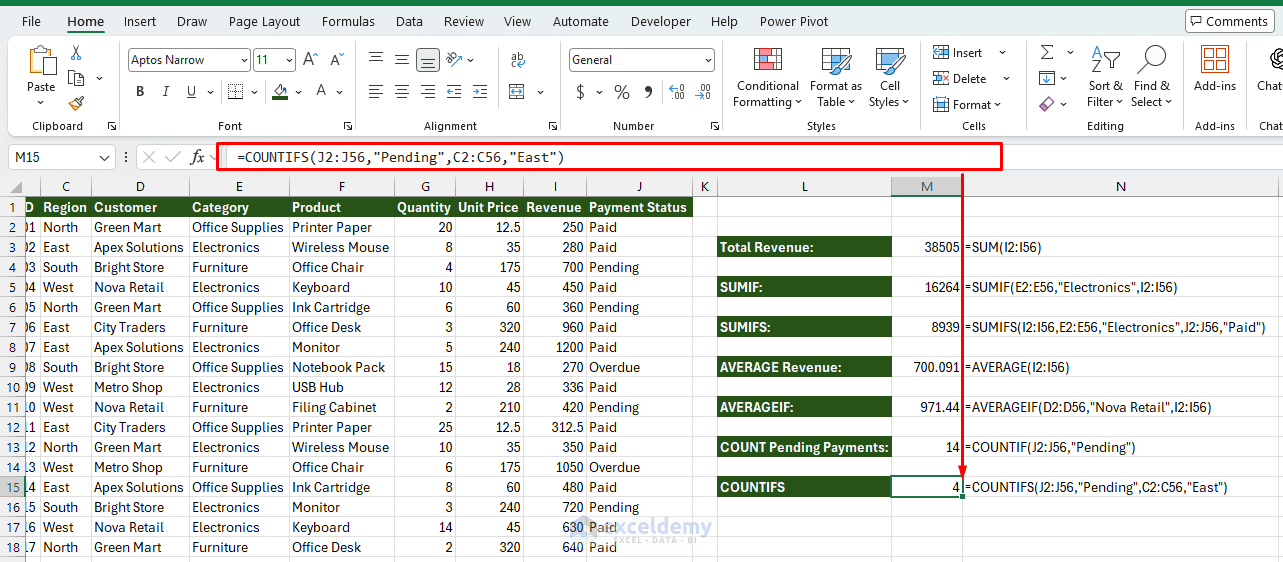
Task: Click the Fill down icon
Action: pos(1047,78)
